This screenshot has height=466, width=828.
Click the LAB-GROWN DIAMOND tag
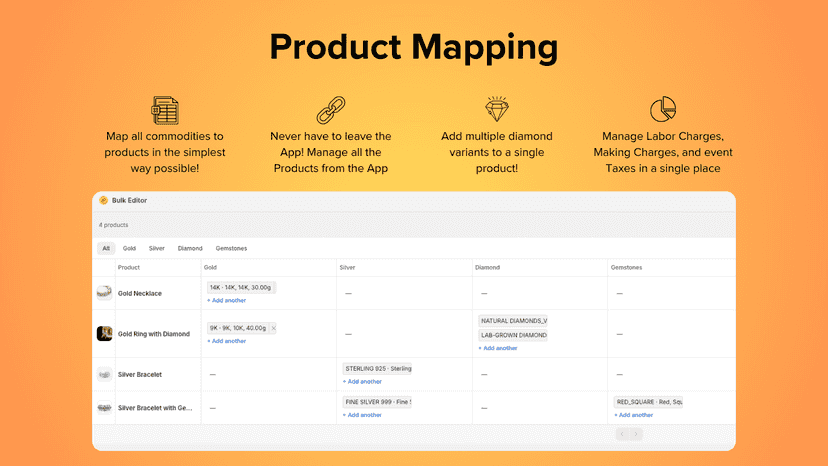pyautogui.click(x=513, y=335)
